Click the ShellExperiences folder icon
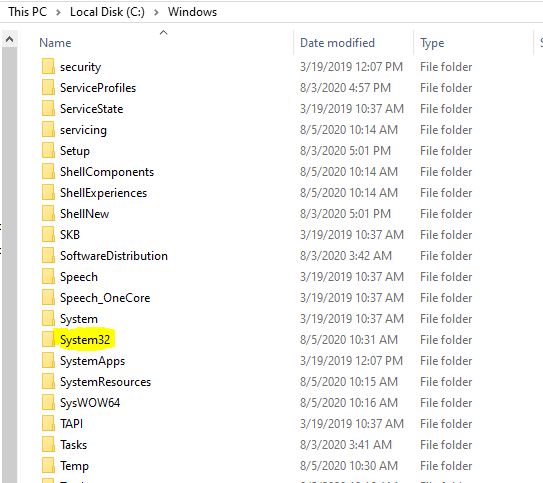This screenshot has width=543, height=483. [48, 193]
